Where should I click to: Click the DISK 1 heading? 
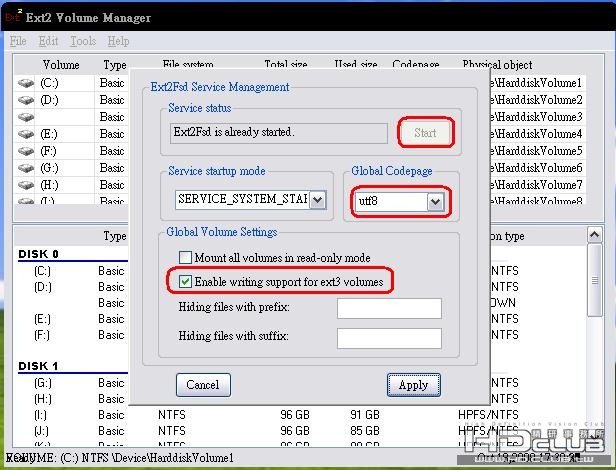(38, 366)
